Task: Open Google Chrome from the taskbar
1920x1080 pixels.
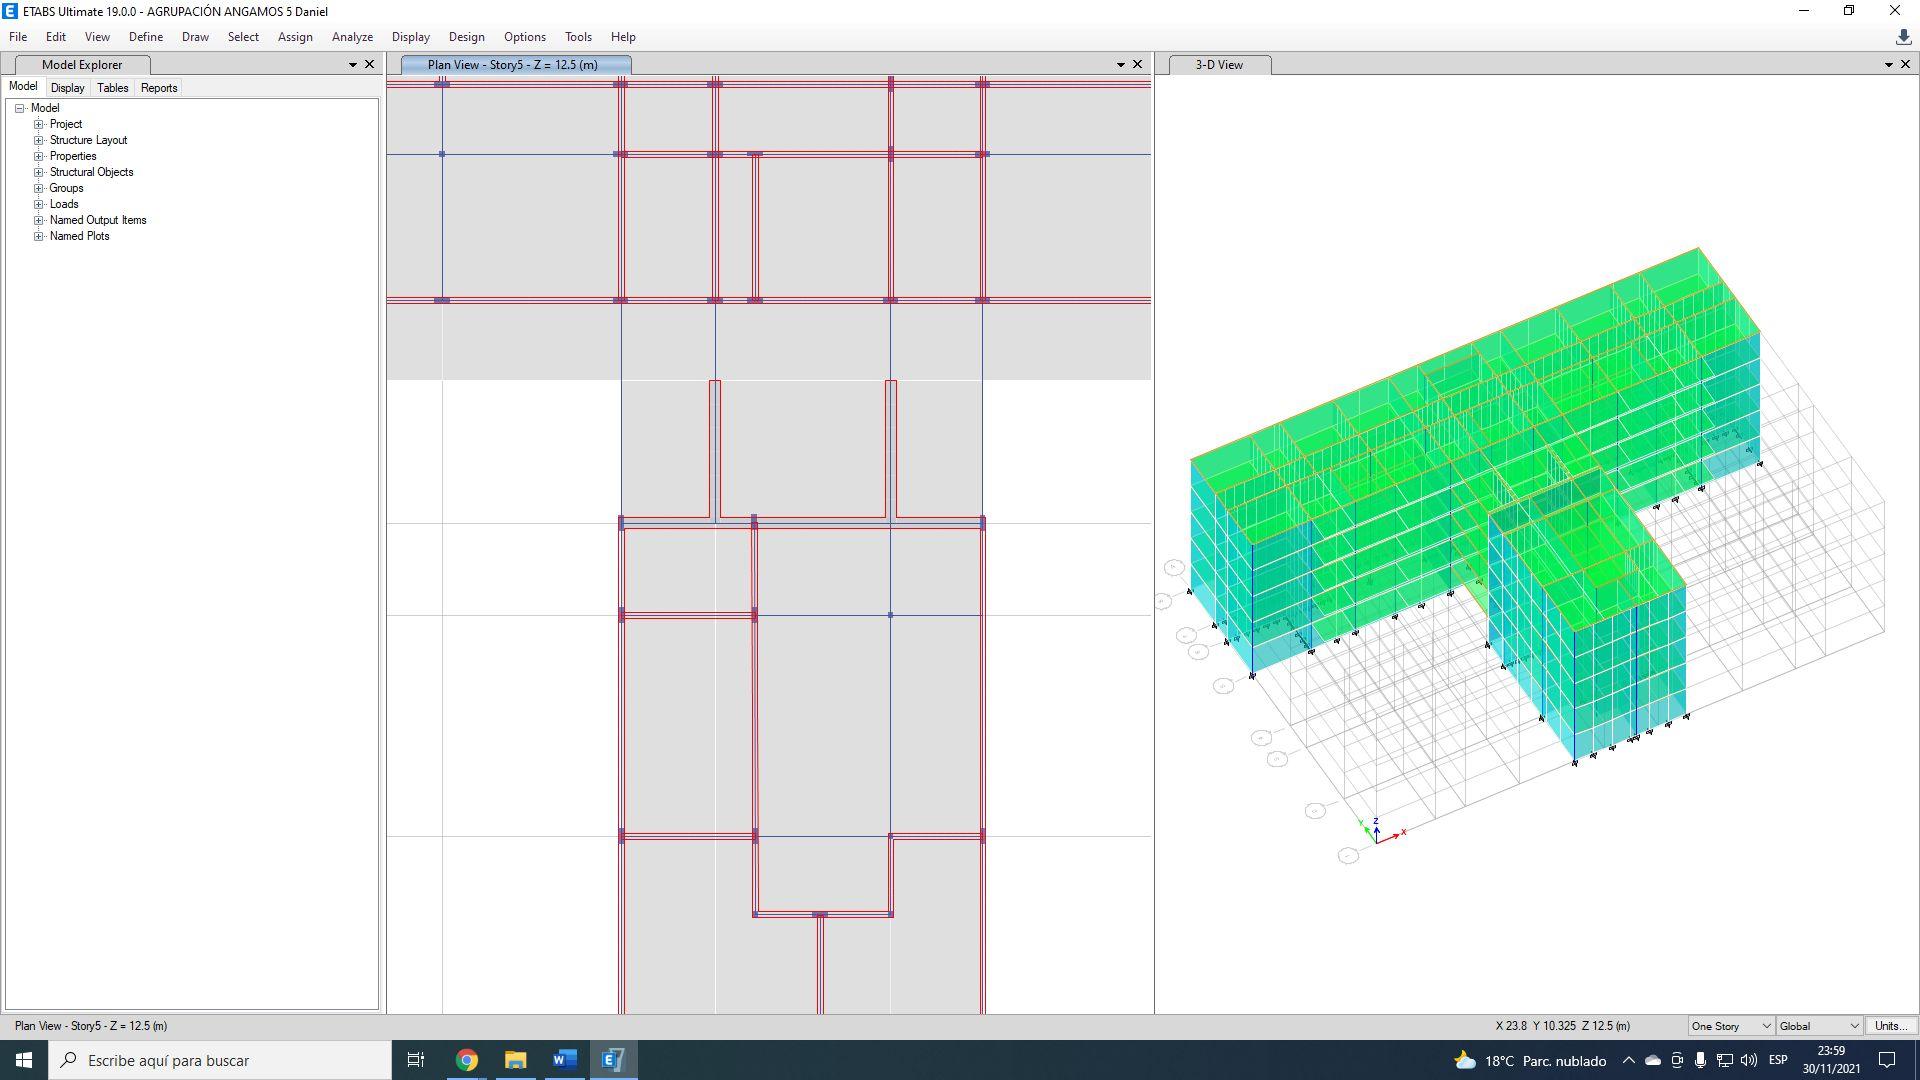Action: [x=467, y=1060]
